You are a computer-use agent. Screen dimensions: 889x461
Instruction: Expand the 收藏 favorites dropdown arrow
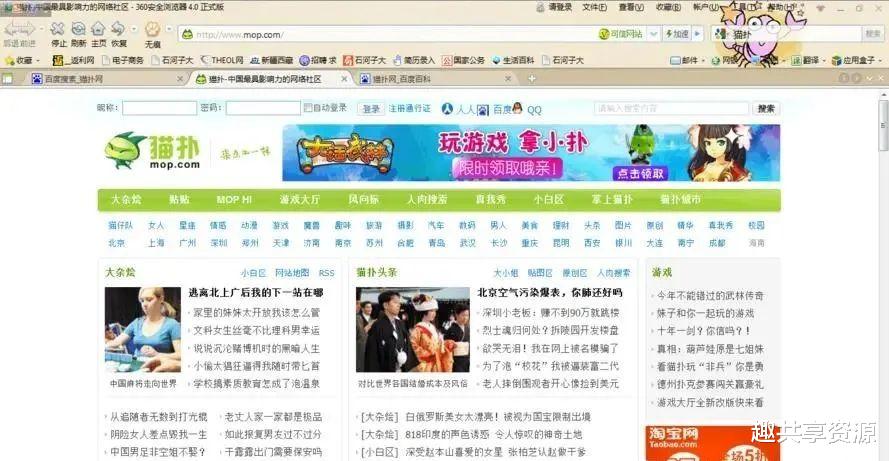[38, 60]
